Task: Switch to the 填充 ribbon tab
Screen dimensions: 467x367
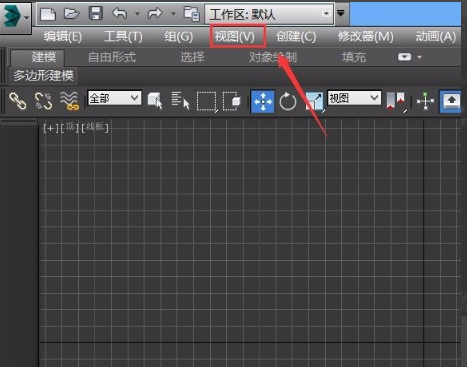Action: pyautogui.click(x=354, y=57)
